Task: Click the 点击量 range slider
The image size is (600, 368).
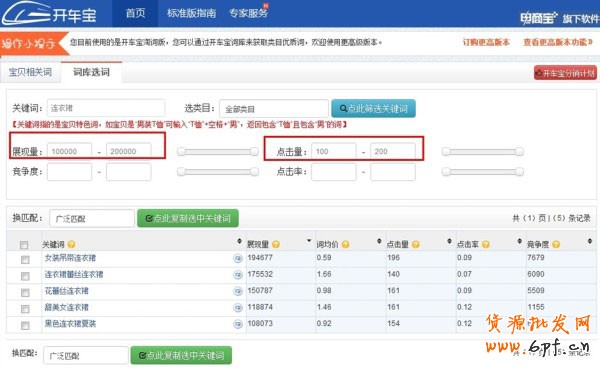Action: [483, 152]
